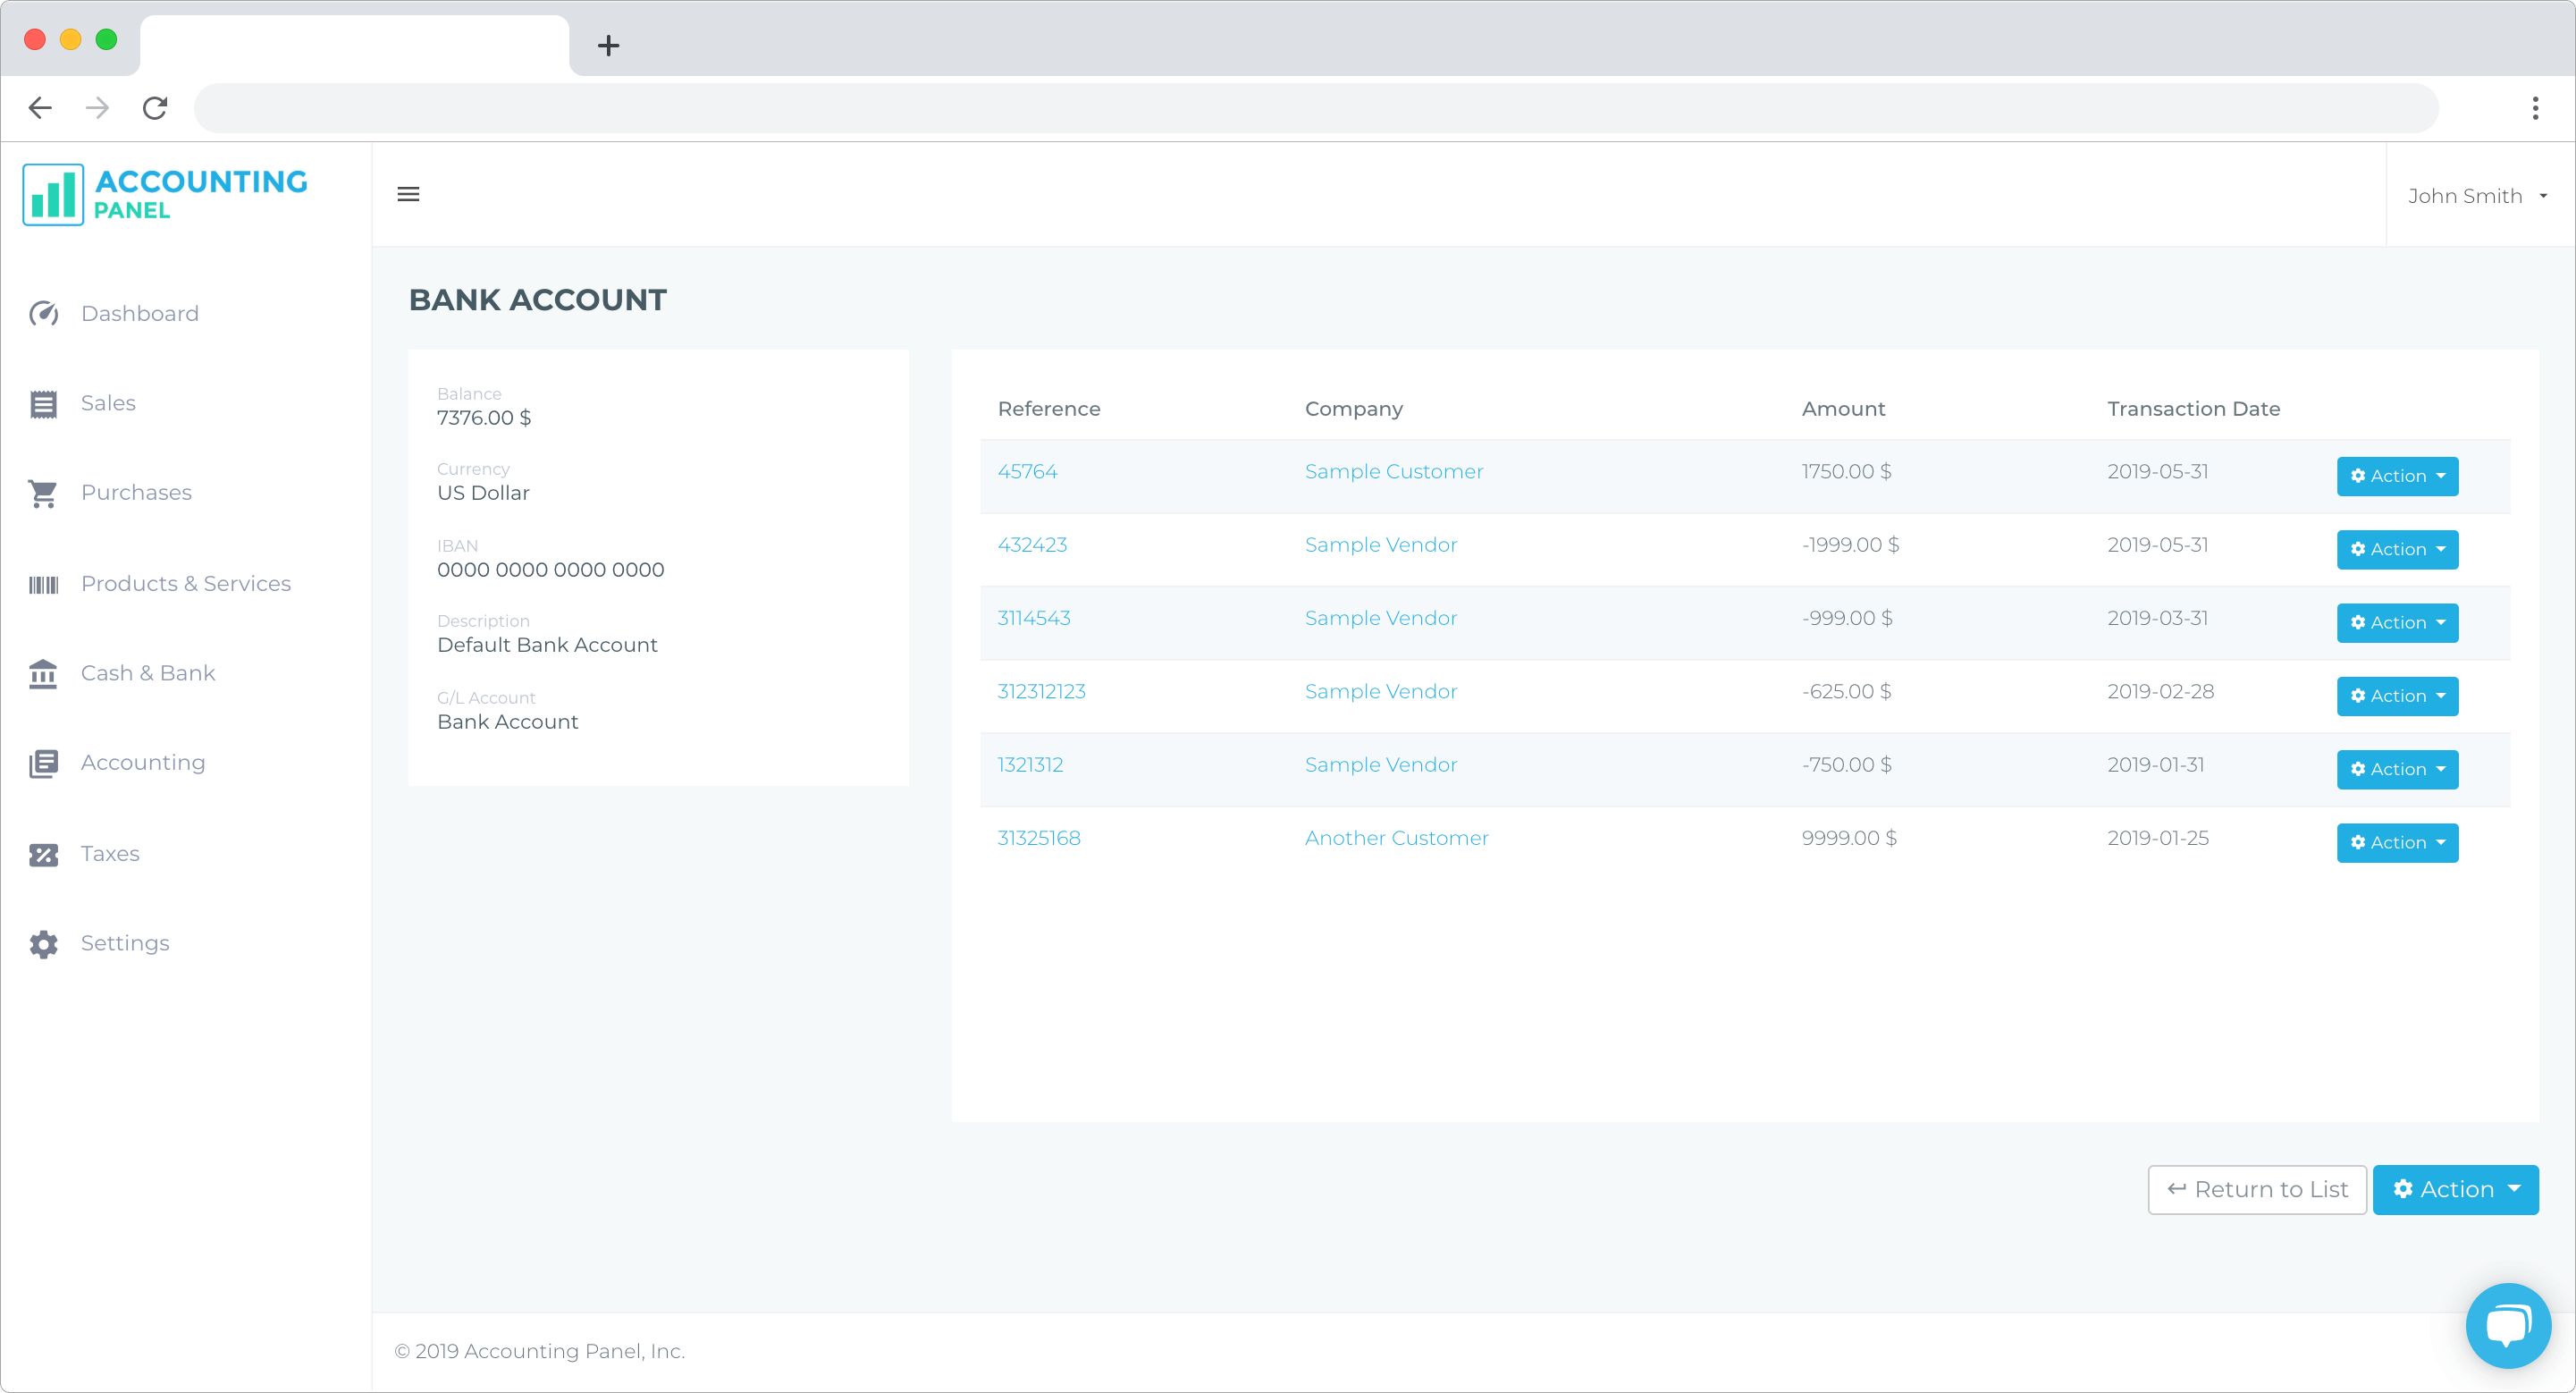
Task: Open transaction reference 31325168 link
Action: (1039, 838)
